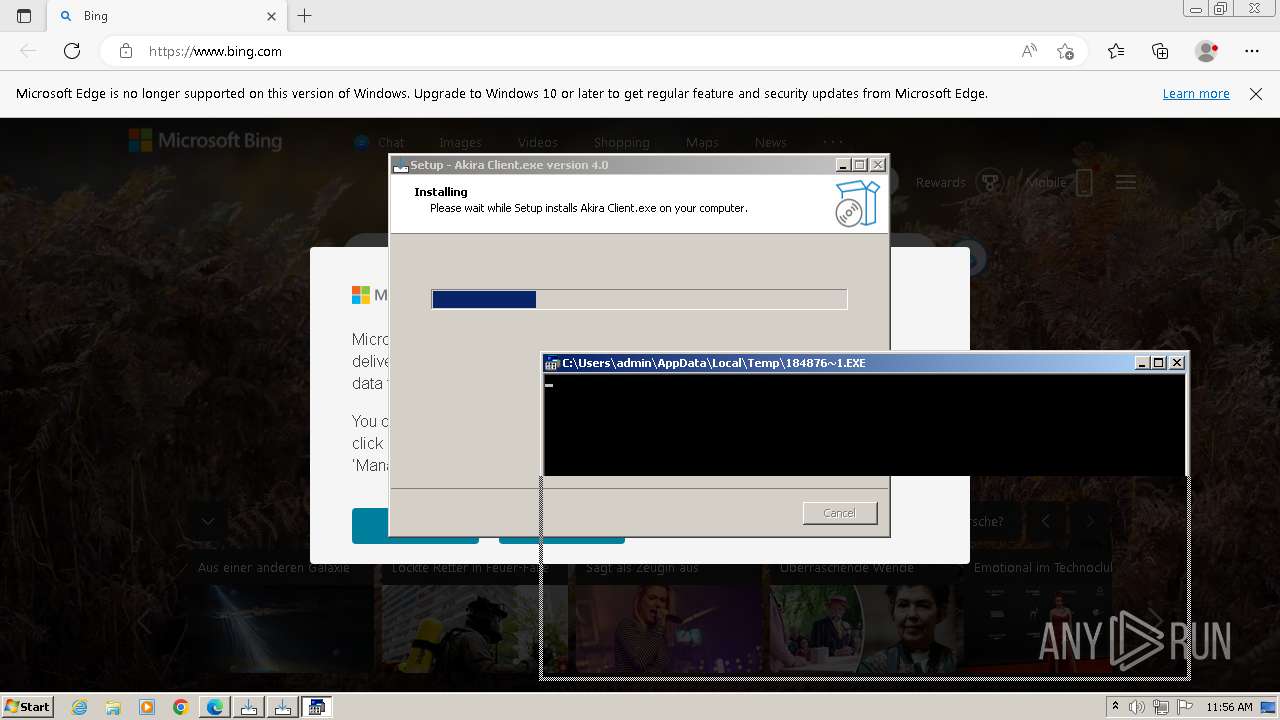Open network status tray icon
Viewport: 1280px width, 720px height.
point(1161,707)
